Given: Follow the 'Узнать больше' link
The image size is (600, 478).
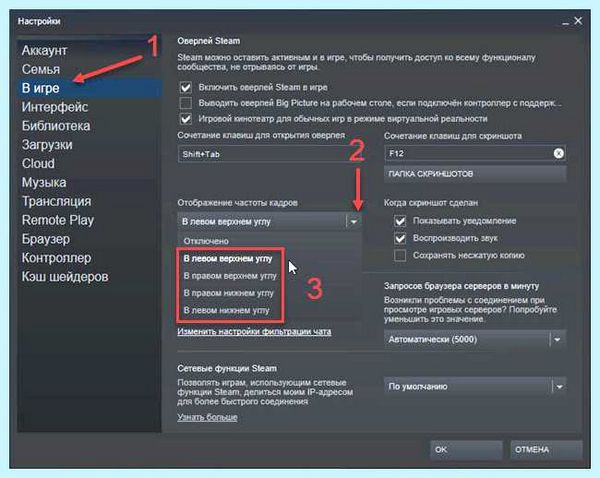Looking at the screenshot, I should [x=207, y=417].
